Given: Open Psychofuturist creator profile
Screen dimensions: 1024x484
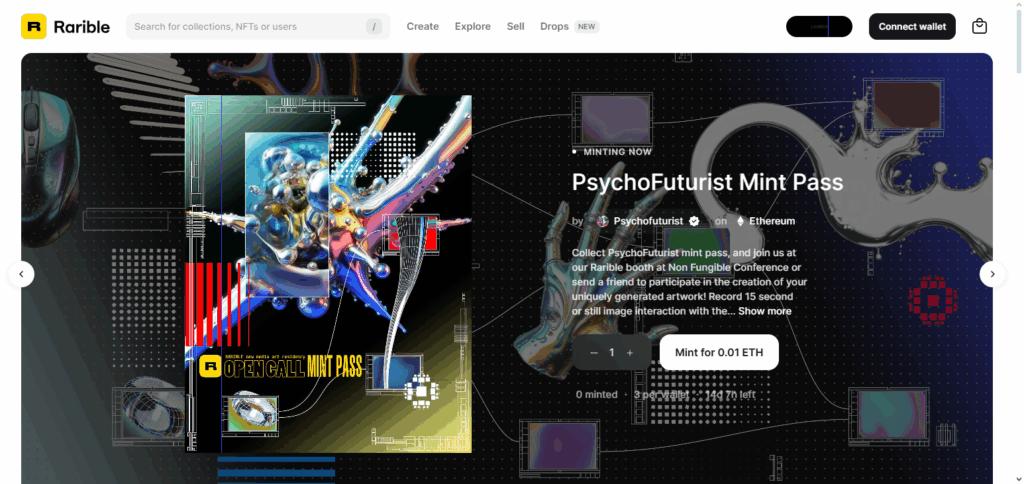Looking at the screenshot, I should click(648, 221).
